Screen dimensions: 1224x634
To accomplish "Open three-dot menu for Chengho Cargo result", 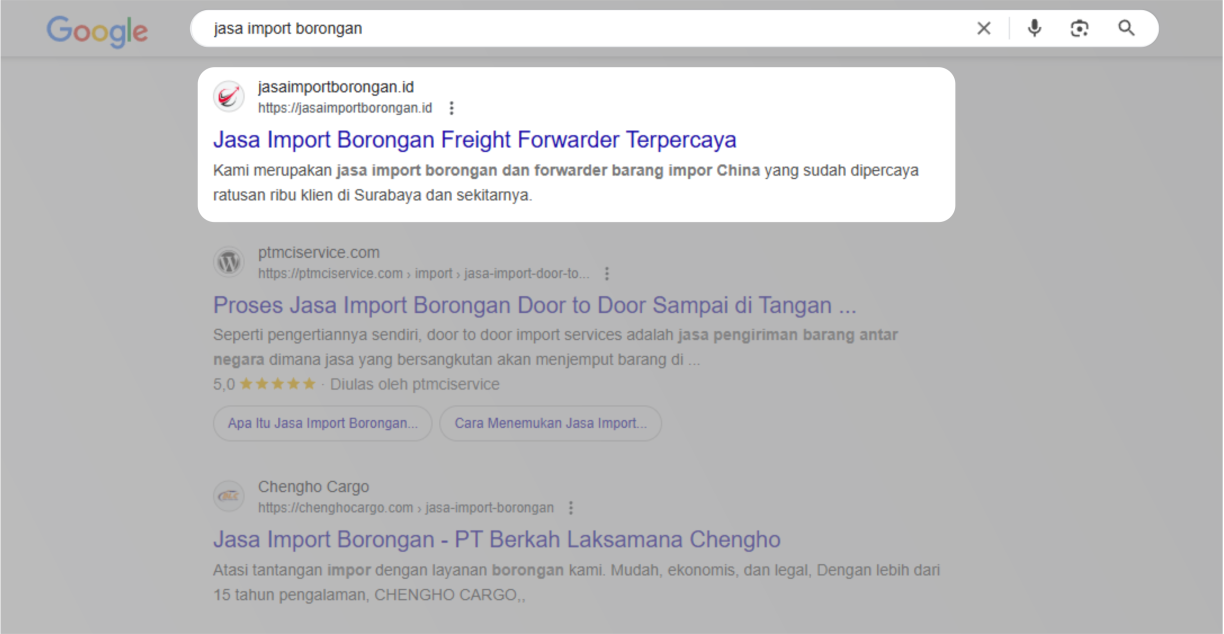I will click(x=571, y=508).
